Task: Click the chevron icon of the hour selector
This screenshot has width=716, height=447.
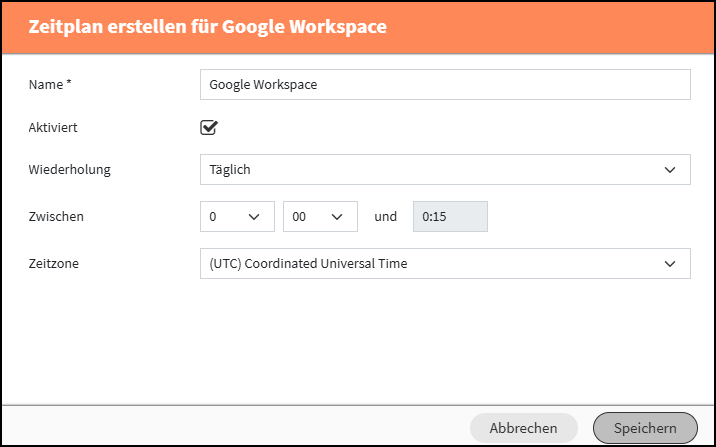Action: (254, 217)
